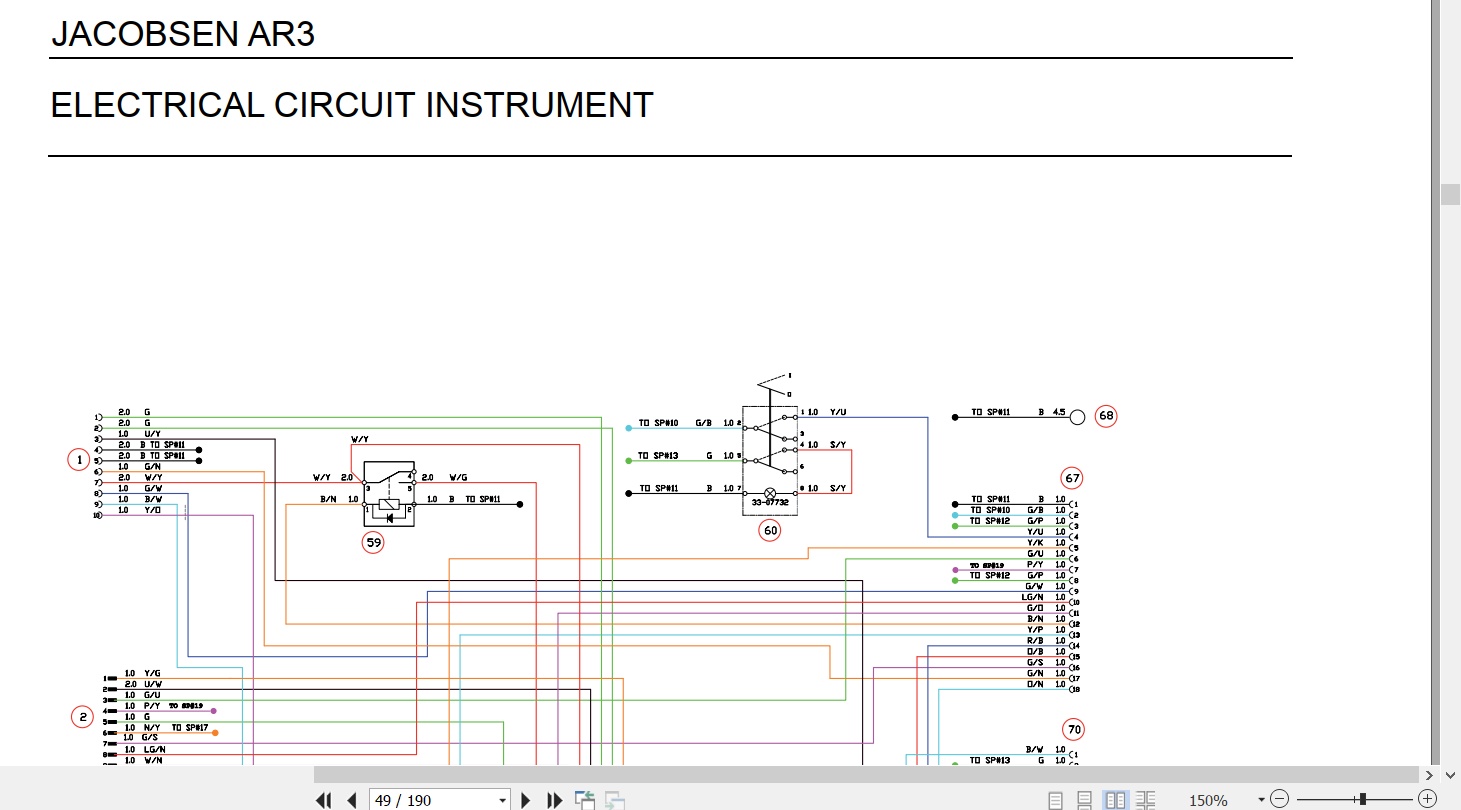The width and height of the screenshot is (1461, 810).
Task: Click the JACOBSEN AR3 heading
Action: pos(183,34)
